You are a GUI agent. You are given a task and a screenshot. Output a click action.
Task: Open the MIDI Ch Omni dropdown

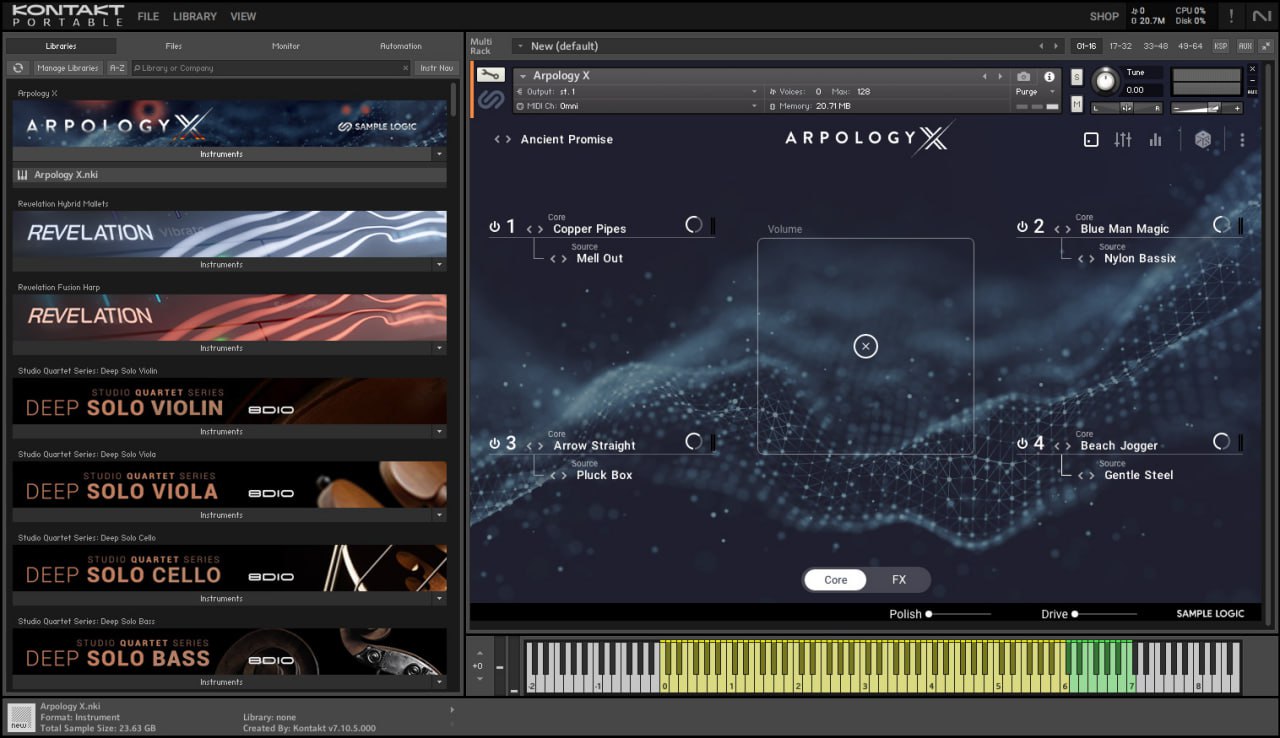pyautogui.click(x=637, y=106)
